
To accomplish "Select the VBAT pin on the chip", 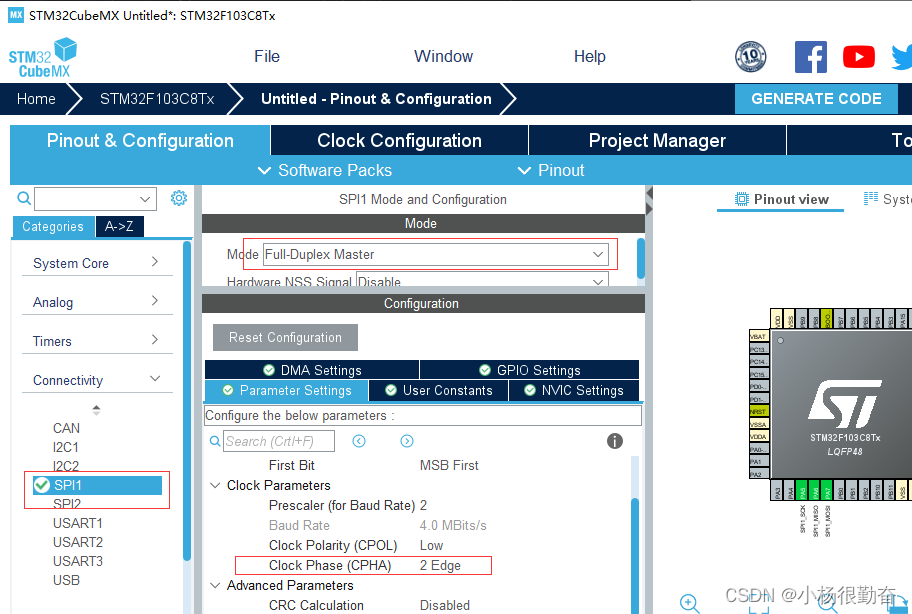I will pos(759,336).
